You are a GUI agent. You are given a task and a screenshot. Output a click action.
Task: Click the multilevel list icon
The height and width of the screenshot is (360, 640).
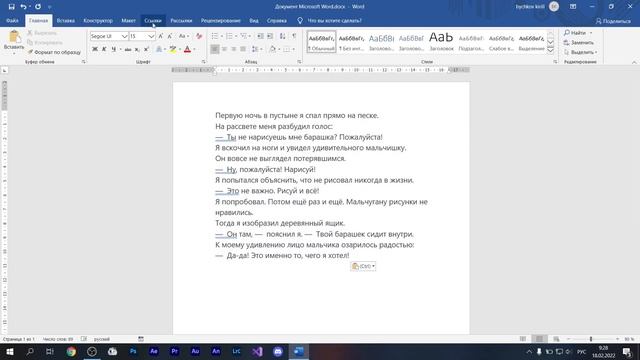tap(244, 36)
